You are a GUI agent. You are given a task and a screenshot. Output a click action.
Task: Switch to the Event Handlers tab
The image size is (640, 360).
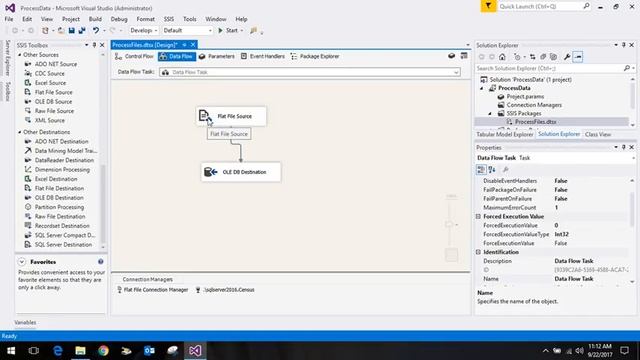263,56
